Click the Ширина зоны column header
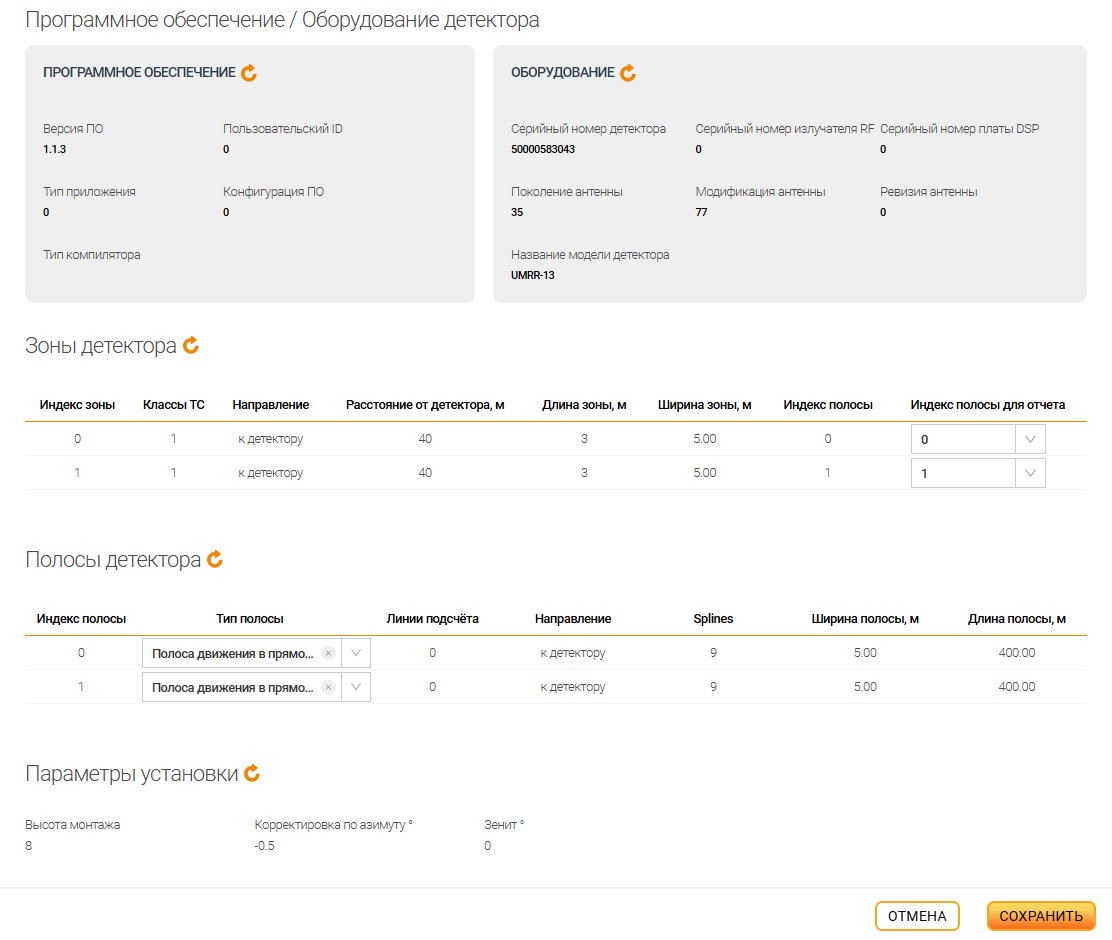The image size is (1112, 940). (704, 404)
